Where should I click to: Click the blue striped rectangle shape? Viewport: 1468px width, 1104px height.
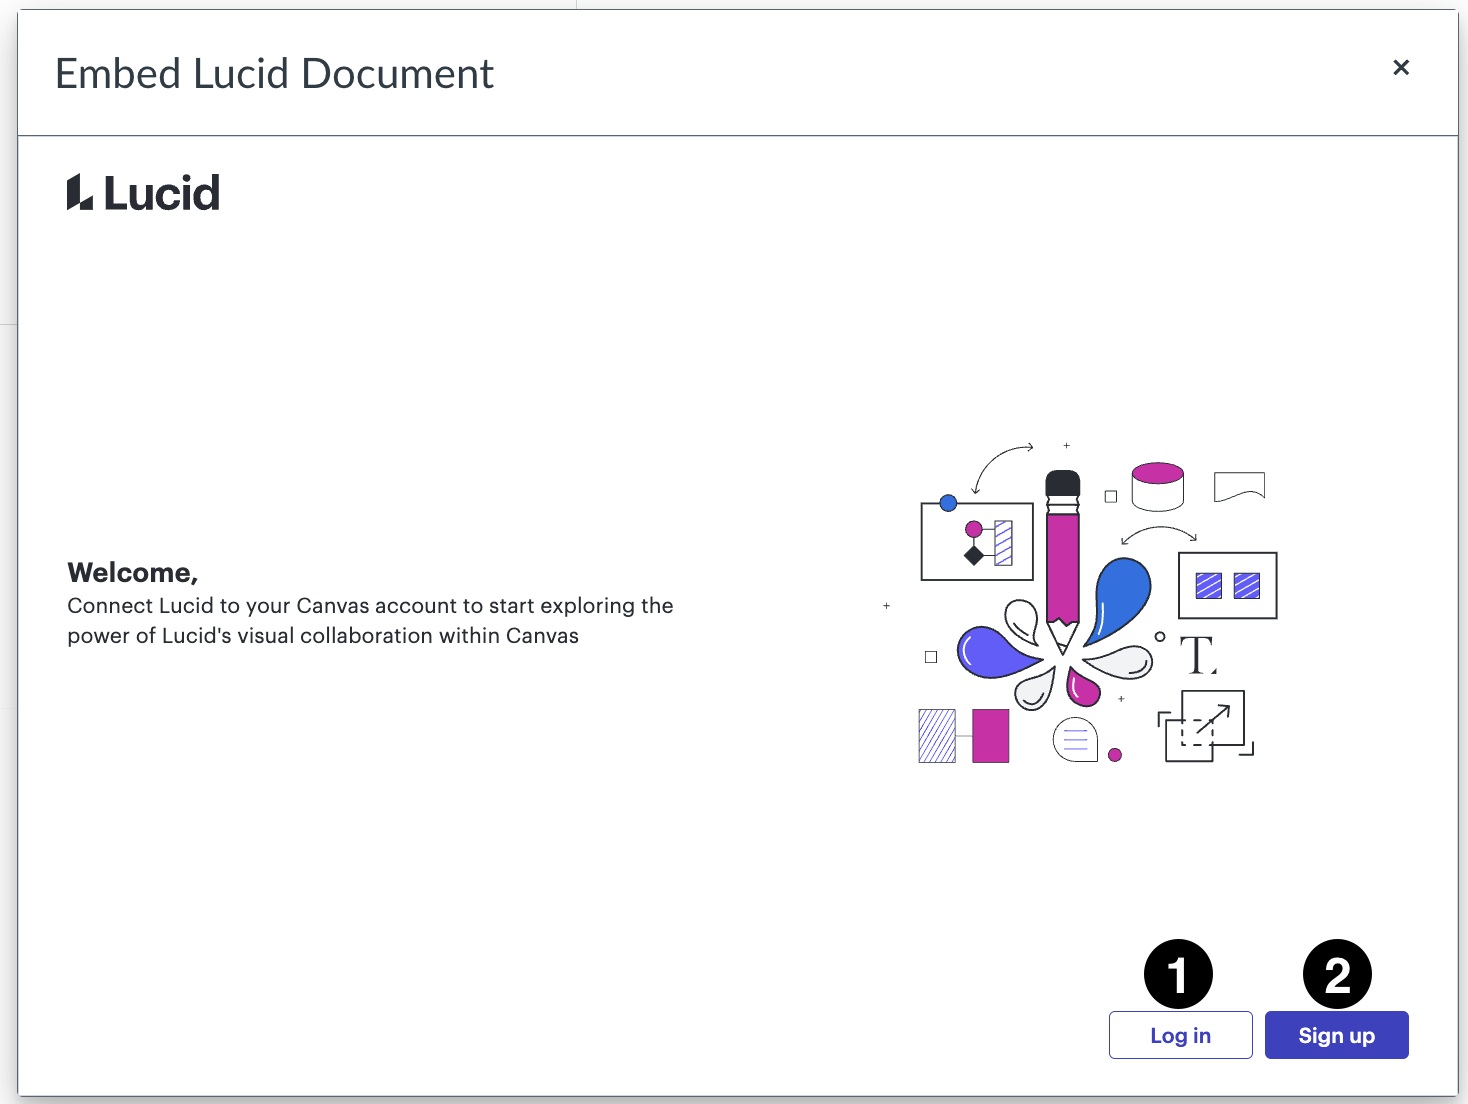coord(937,736)
